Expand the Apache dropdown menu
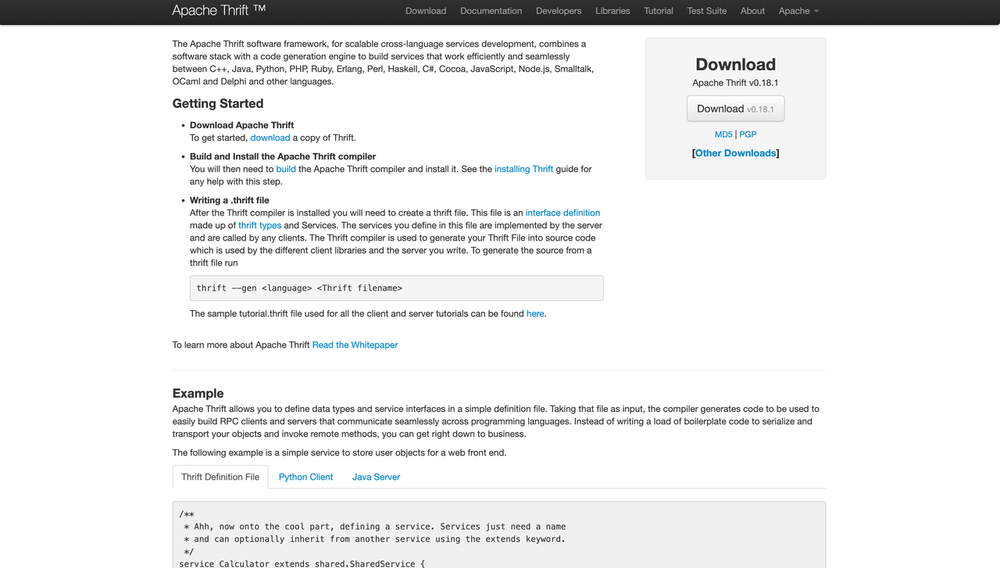This screenshot has height=568, width=1000. pos(798,11)
